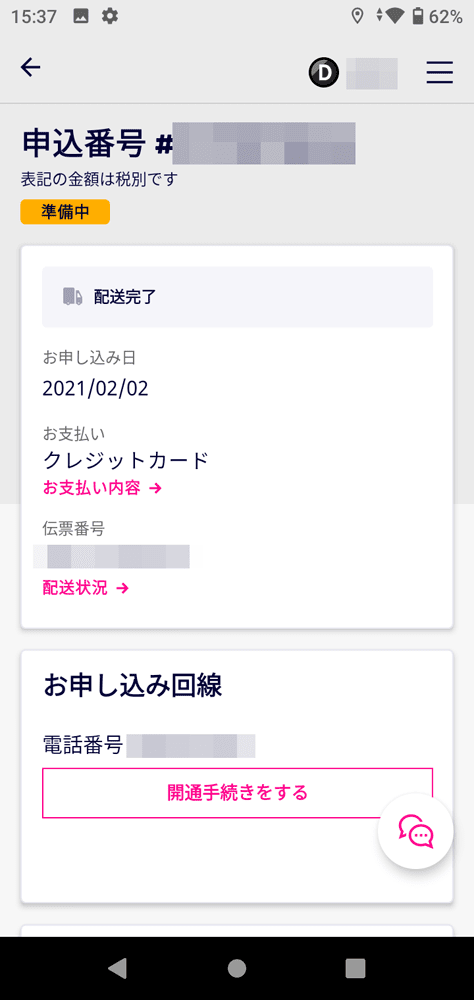Tap the blurred account name beside avatar
Image resolution: width=474 pixels, height=1000 pixels.
(x=372, y=73)
